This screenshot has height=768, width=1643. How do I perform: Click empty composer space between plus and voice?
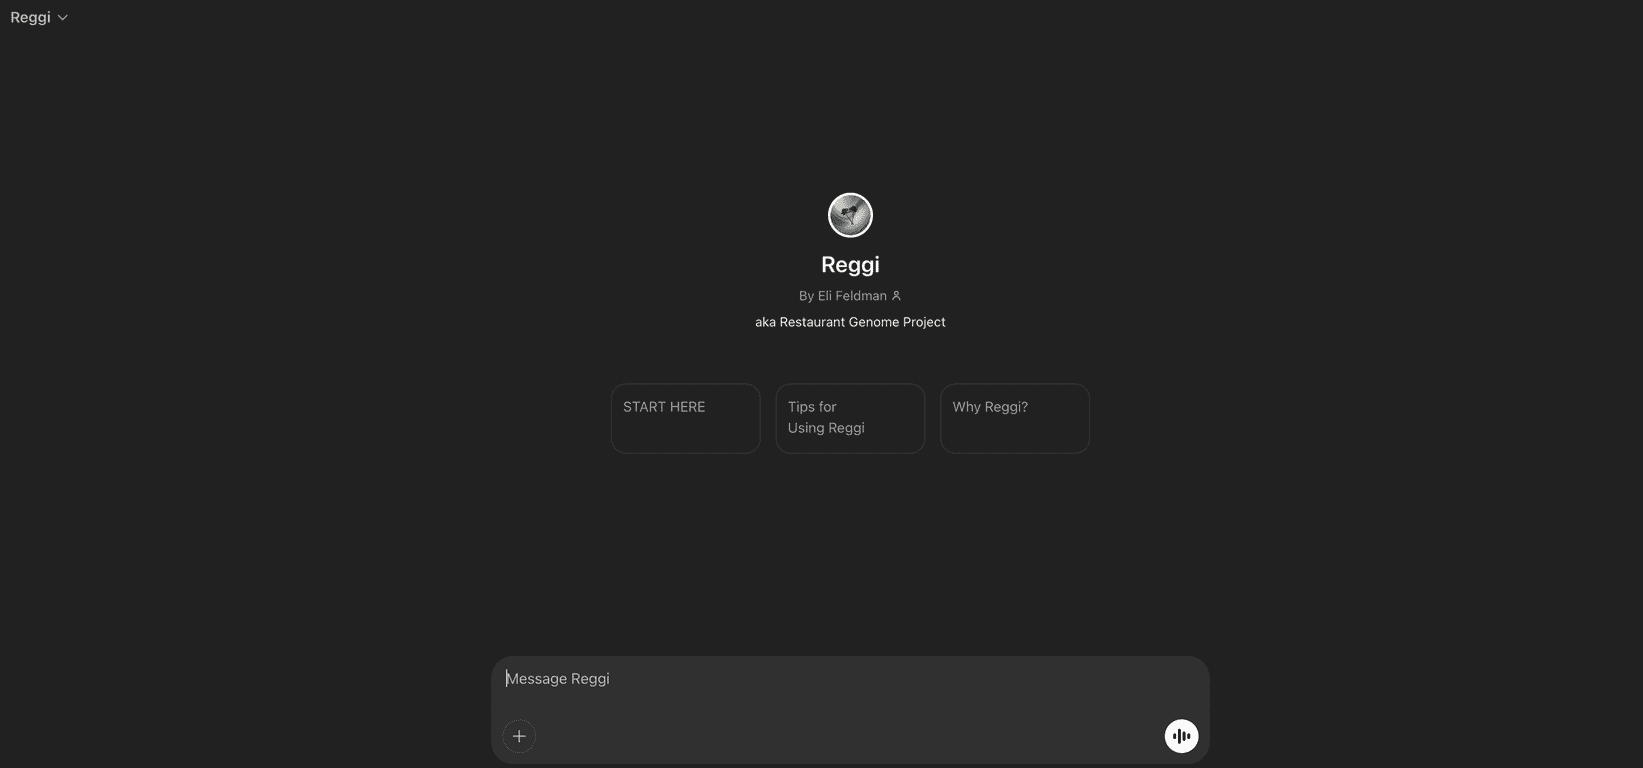(850, 736)
